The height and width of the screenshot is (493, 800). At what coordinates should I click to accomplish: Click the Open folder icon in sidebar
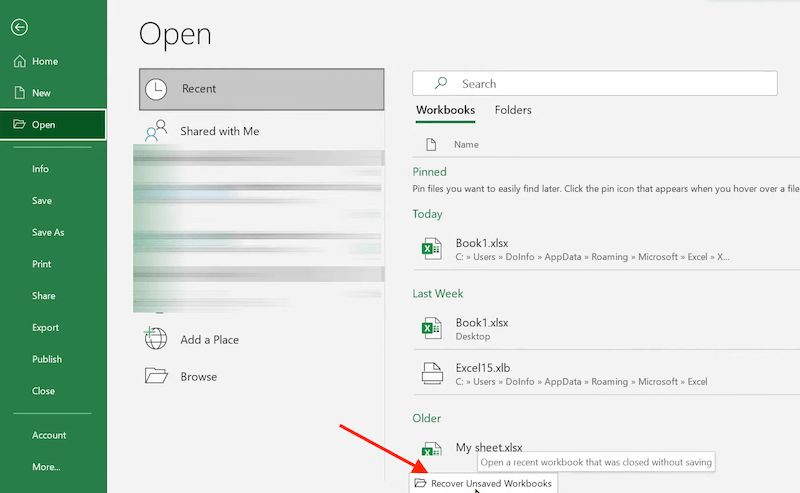pyautogui.click(x=19, y=124)
